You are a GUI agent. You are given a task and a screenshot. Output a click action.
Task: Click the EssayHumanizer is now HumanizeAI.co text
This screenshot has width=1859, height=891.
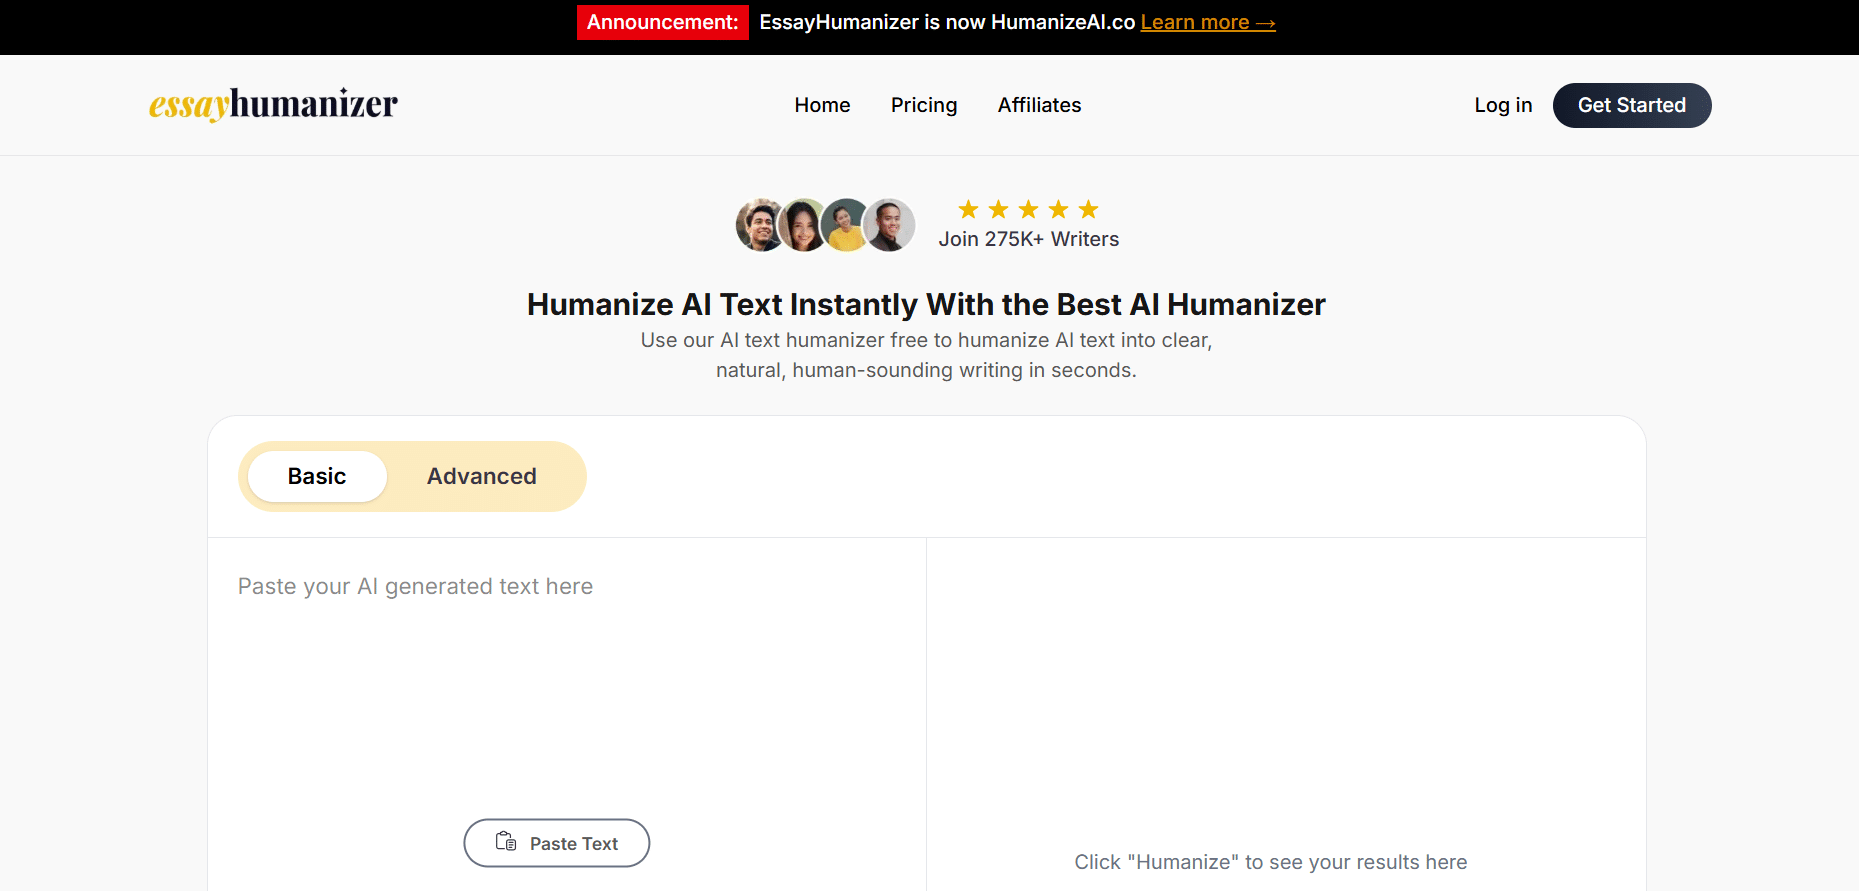click(x=947, y=22)
